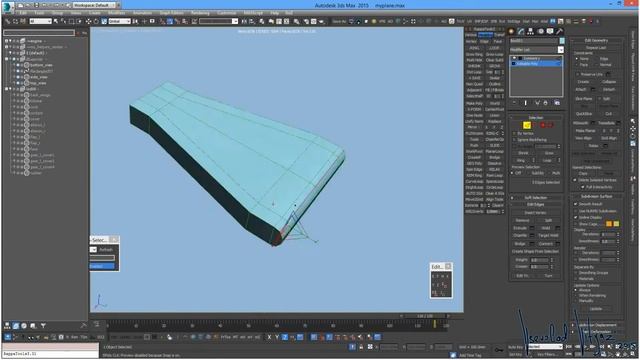Click the first Show Cage color swatch
This screenshot has width=640, height=360.
pyautogui.click(x=609, y=224)
